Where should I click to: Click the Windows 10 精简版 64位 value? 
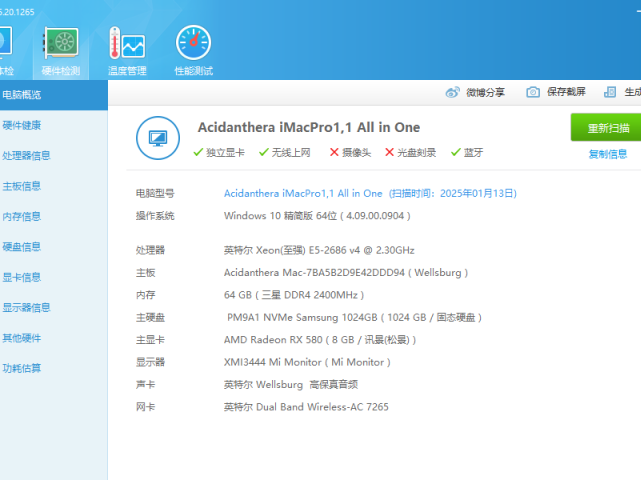pyautogui.click(x=317, y=216)
